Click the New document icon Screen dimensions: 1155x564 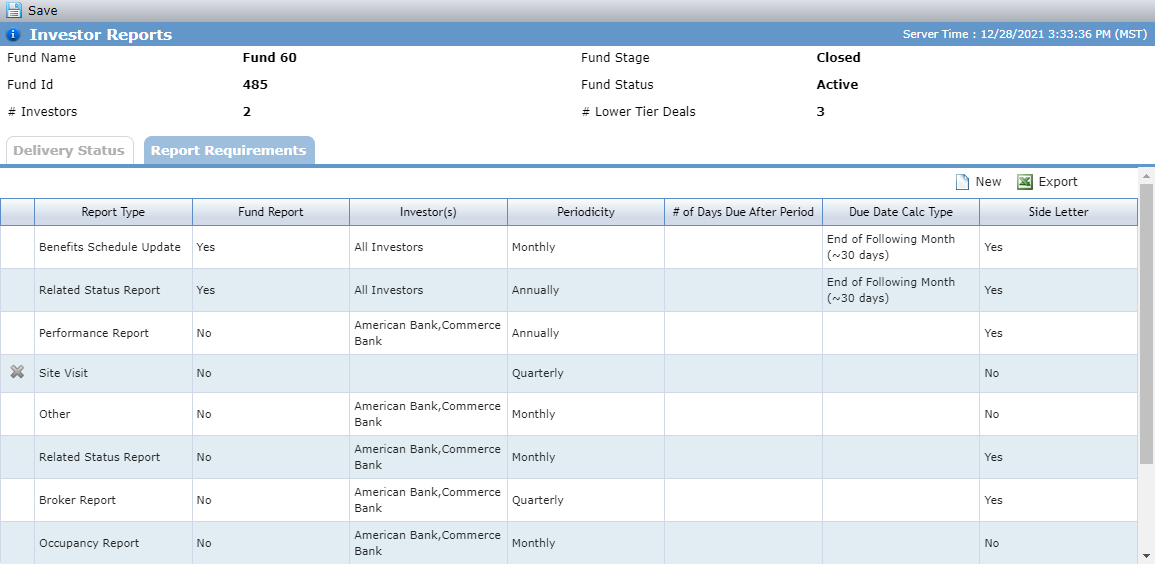click(962, 182)
